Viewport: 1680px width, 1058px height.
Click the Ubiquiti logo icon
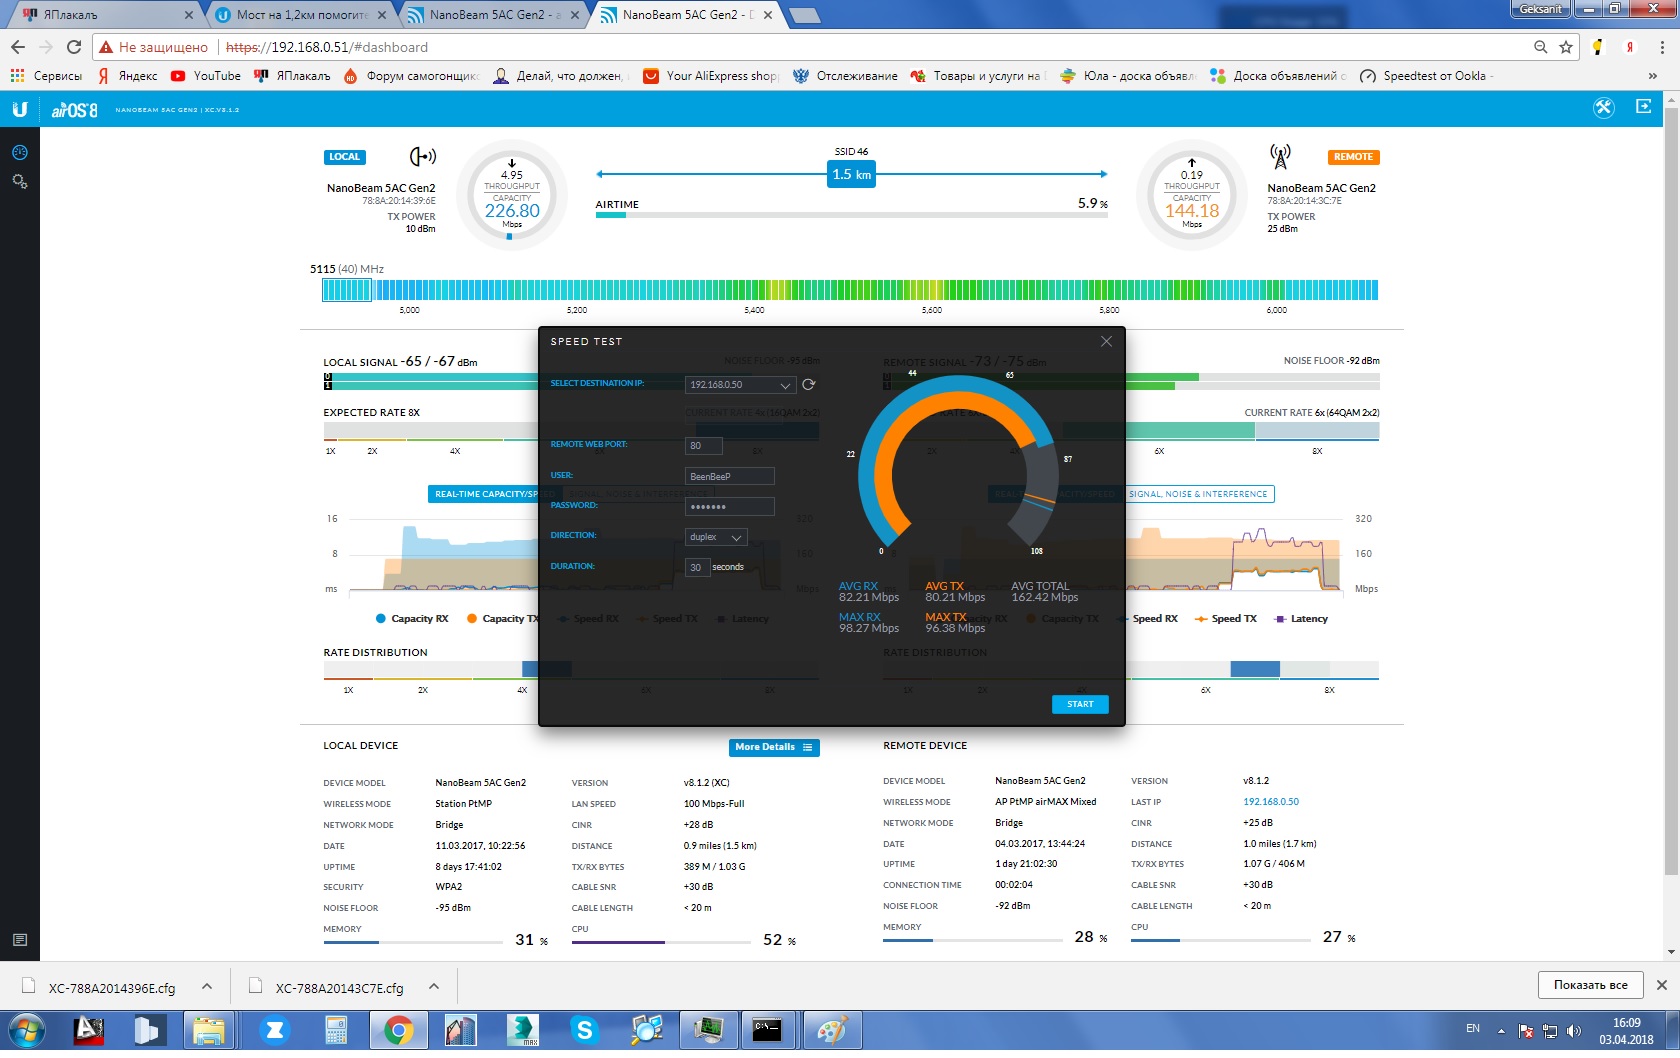click(x=19, y=110)
